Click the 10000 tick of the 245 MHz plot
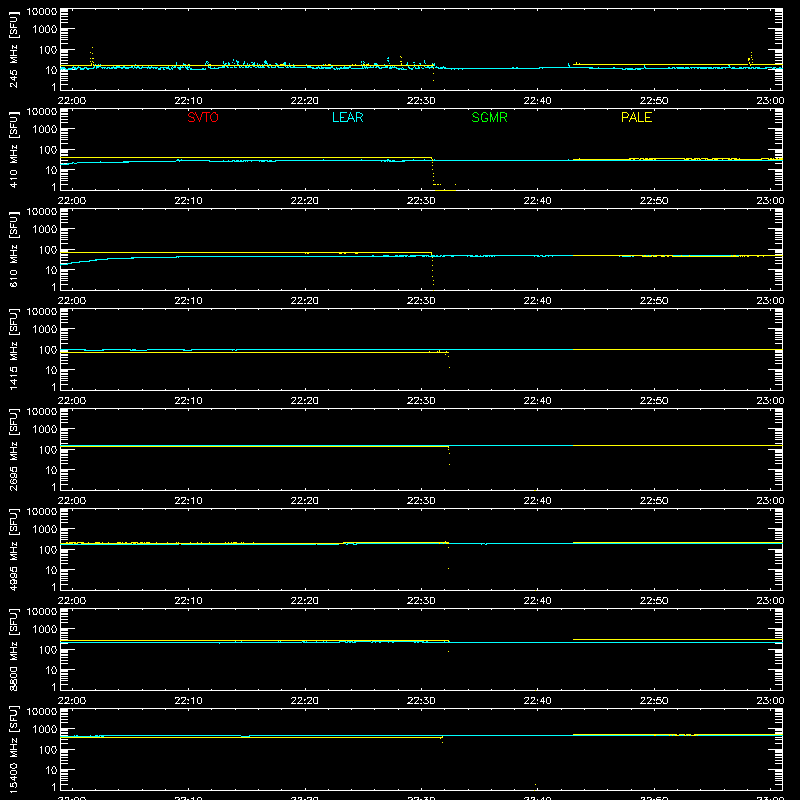 [42, 12]
